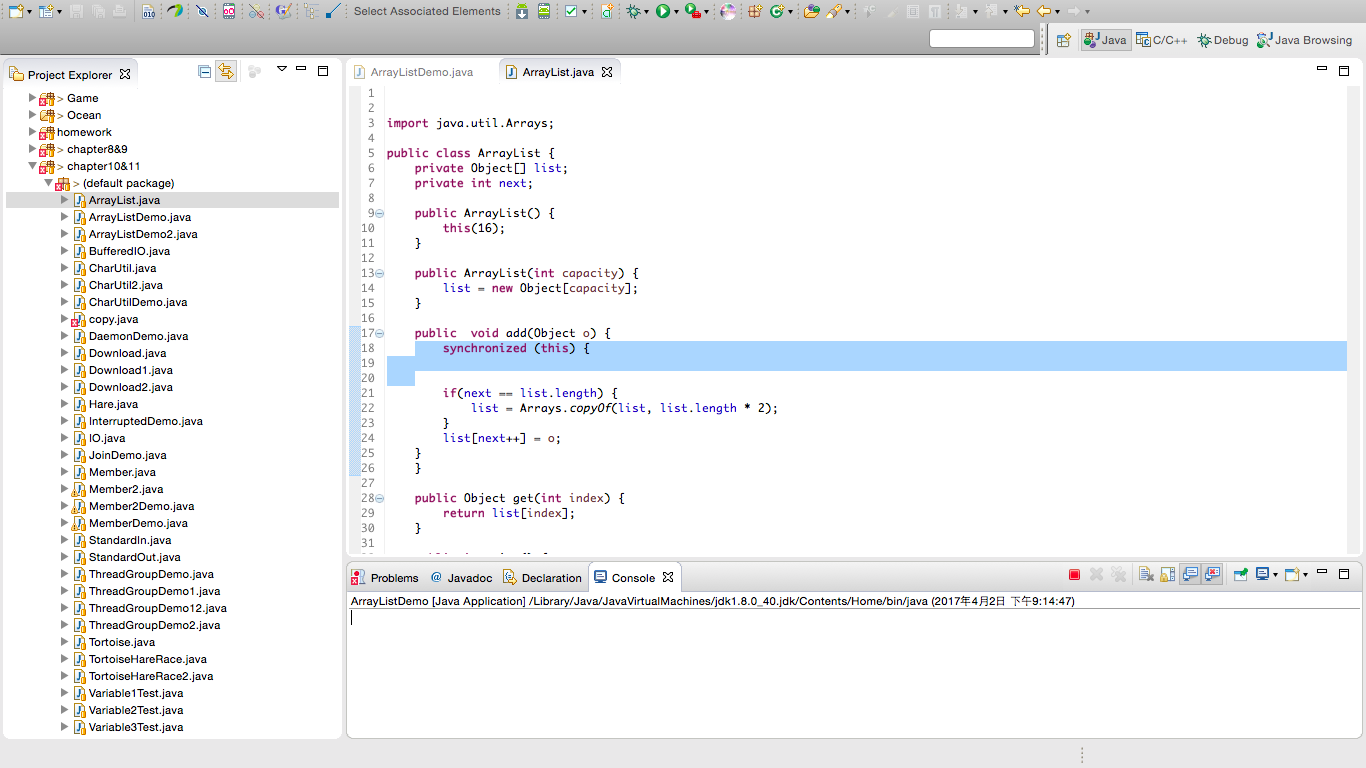Open the Run button dropdown arrow
1366x768 pixels.
point(676,12)
